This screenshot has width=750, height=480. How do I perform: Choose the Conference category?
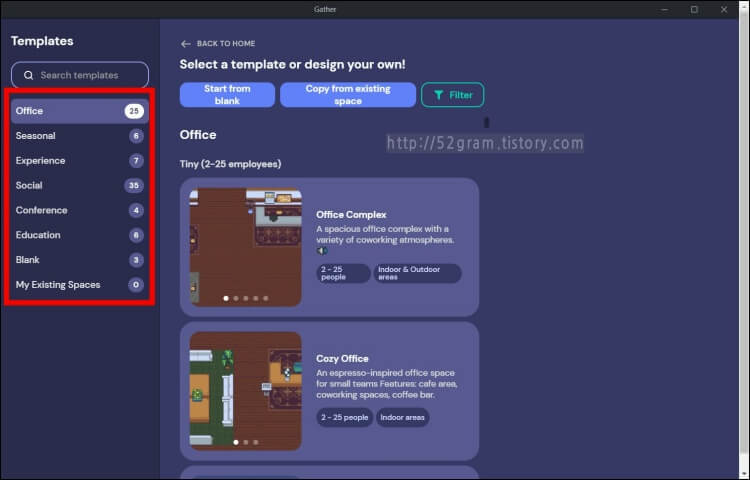[80, 210]
